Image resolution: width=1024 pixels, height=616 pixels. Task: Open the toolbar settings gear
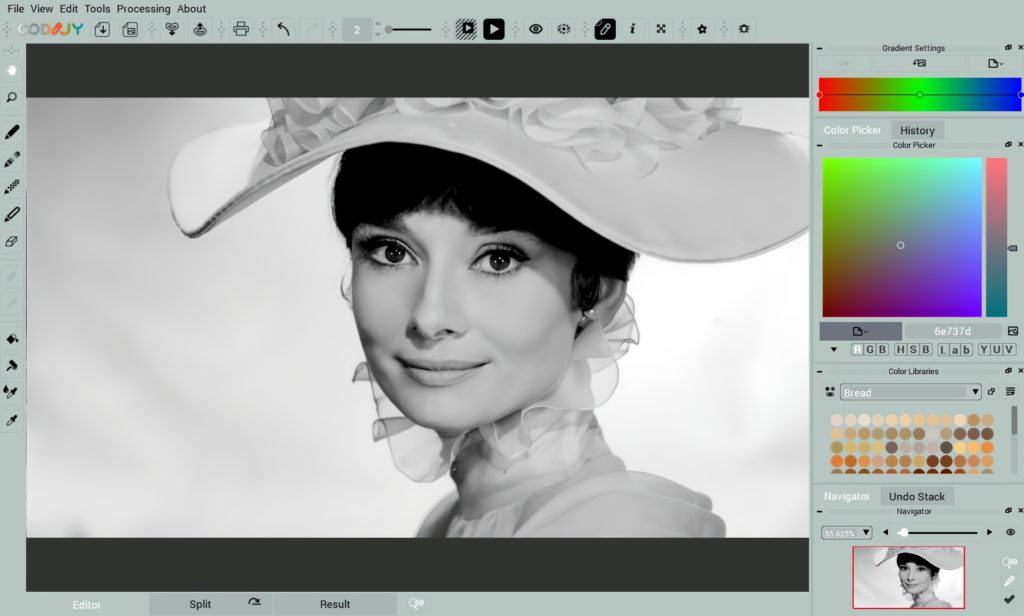[x=743, y=28]
